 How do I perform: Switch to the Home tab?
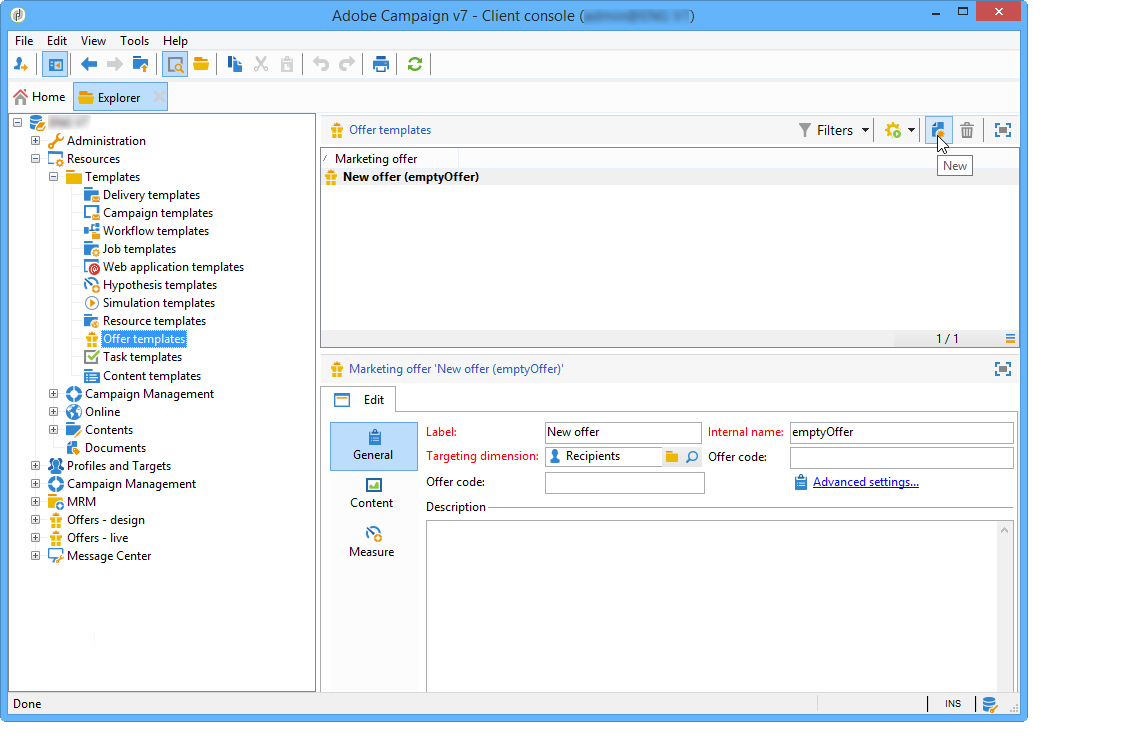39,97
